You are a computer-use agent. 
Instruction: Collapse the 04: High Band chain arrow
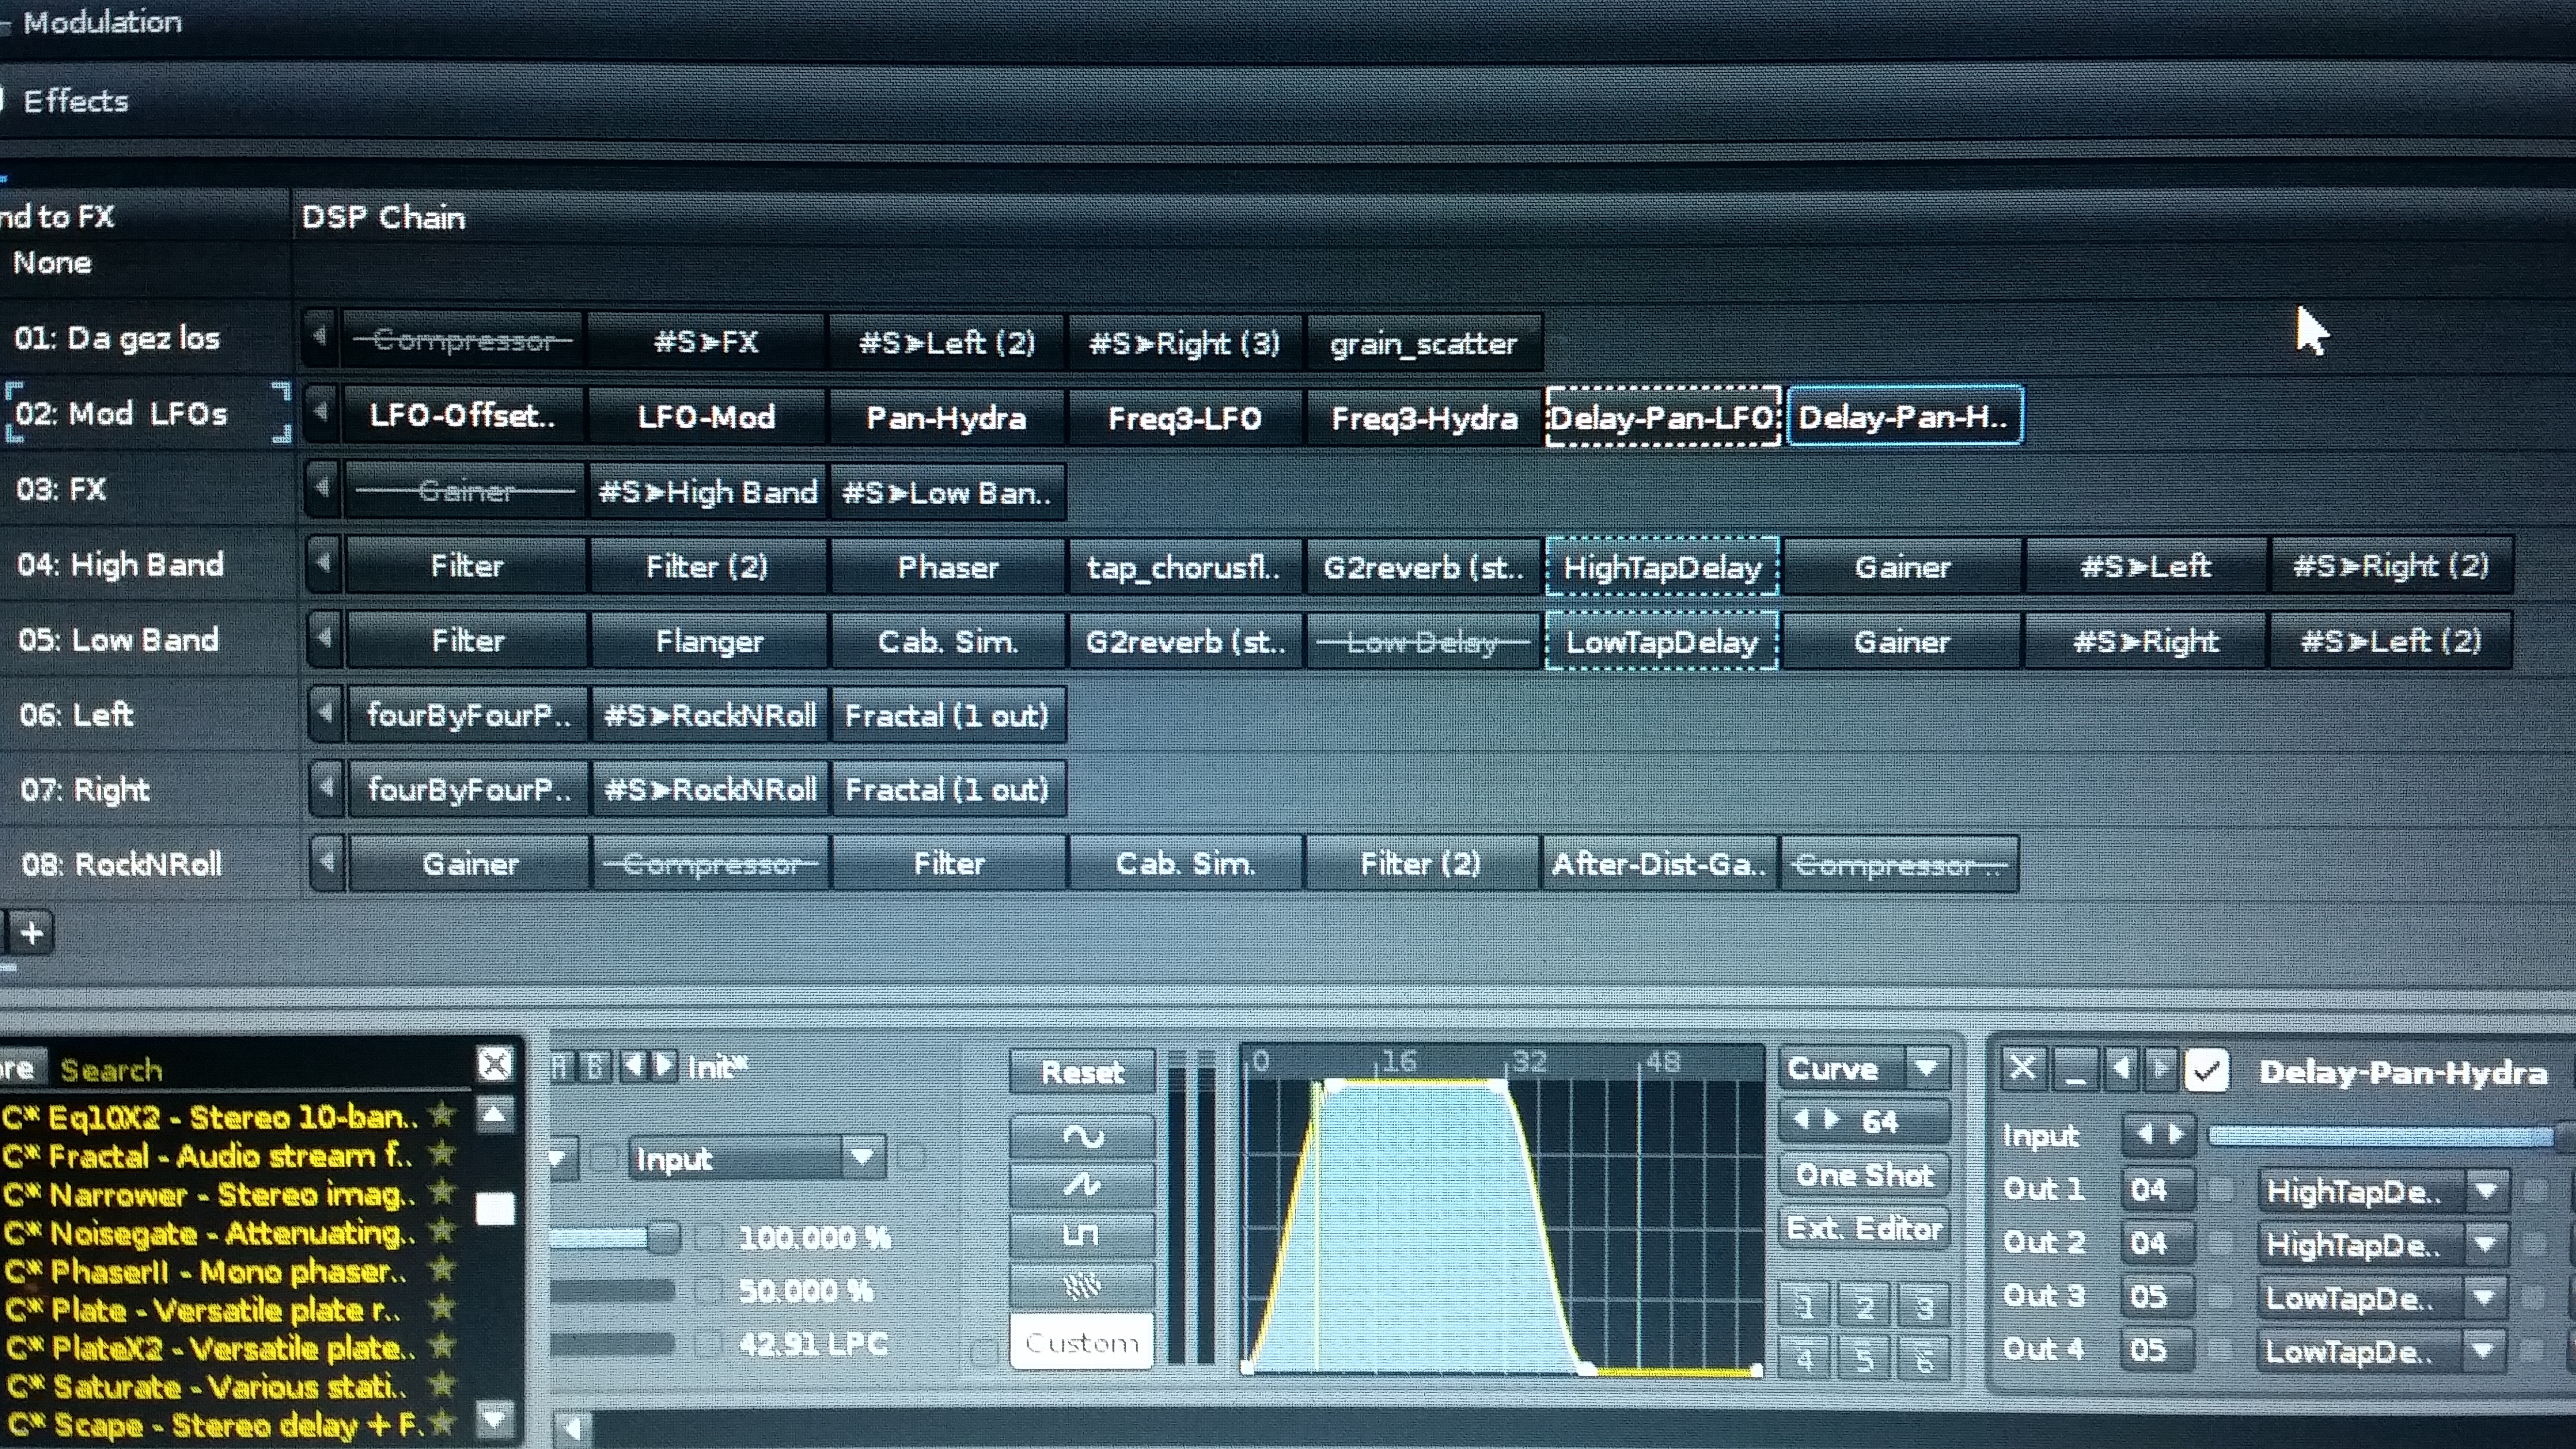tap(323, 565)
